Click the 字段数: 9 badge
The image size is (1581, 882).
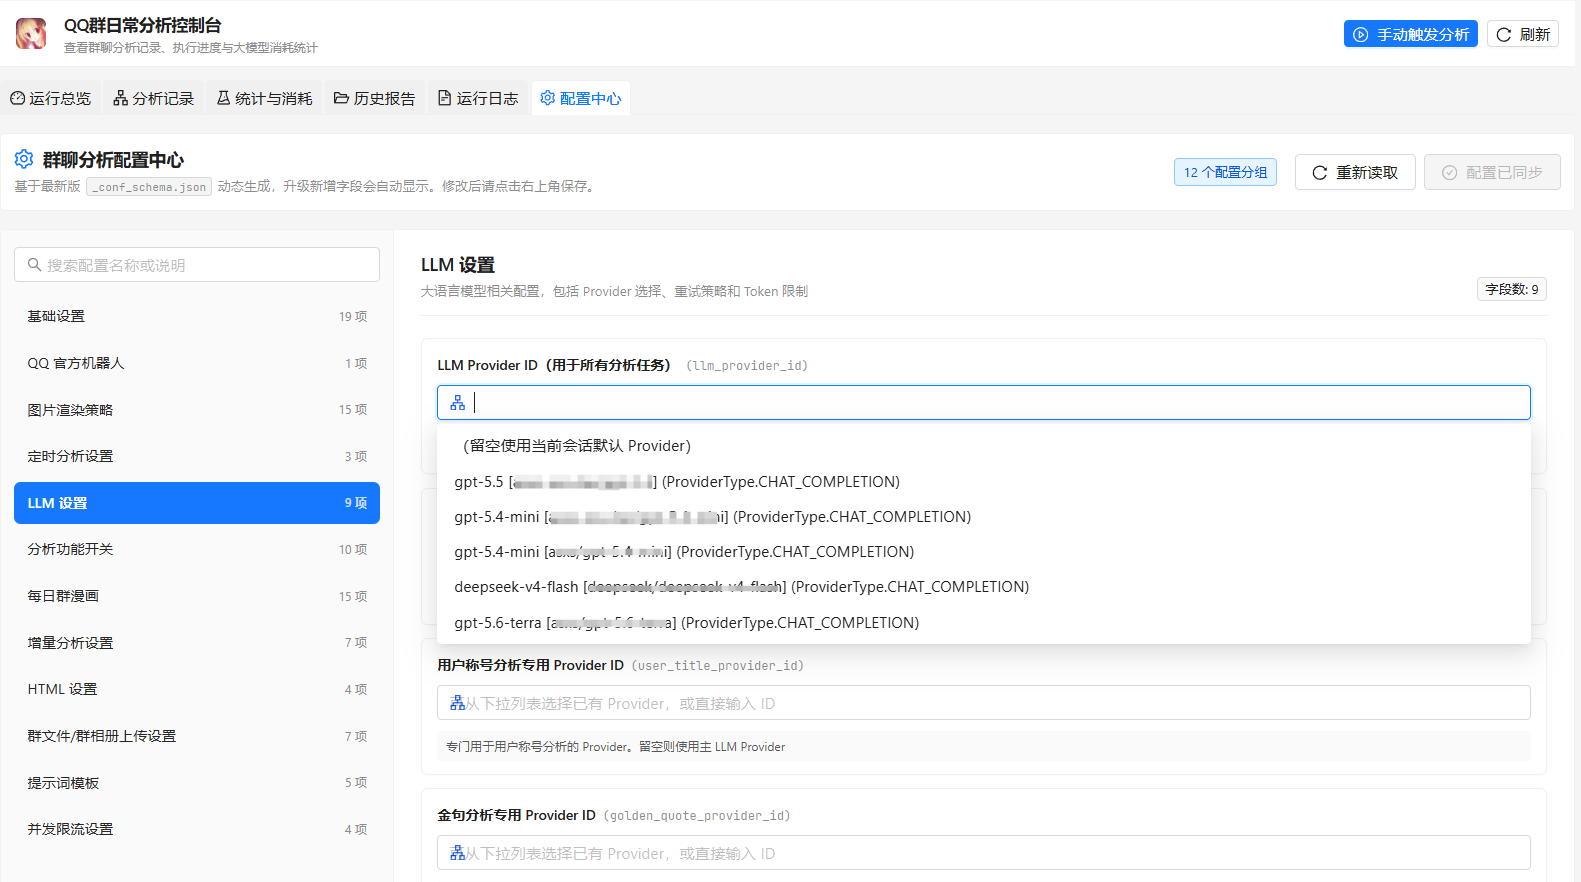tap(1512, 289)
